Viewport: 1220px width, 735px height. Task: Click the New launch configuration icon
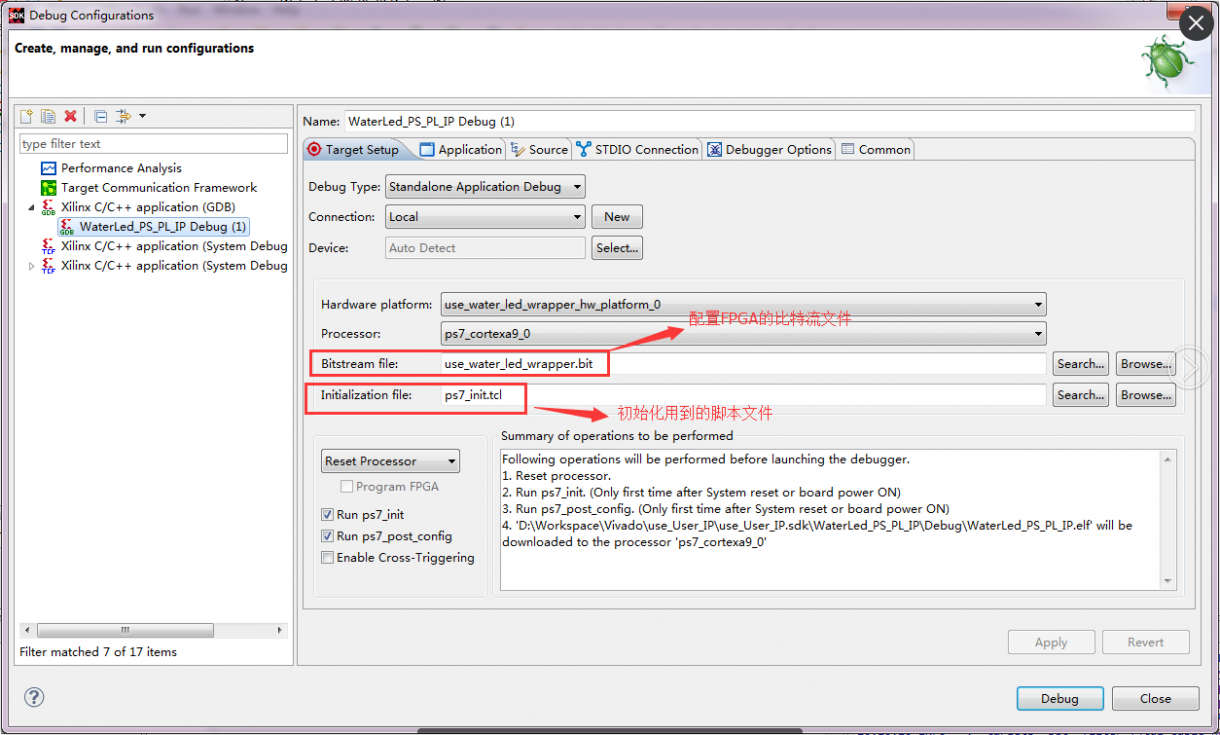coord(27,116)
